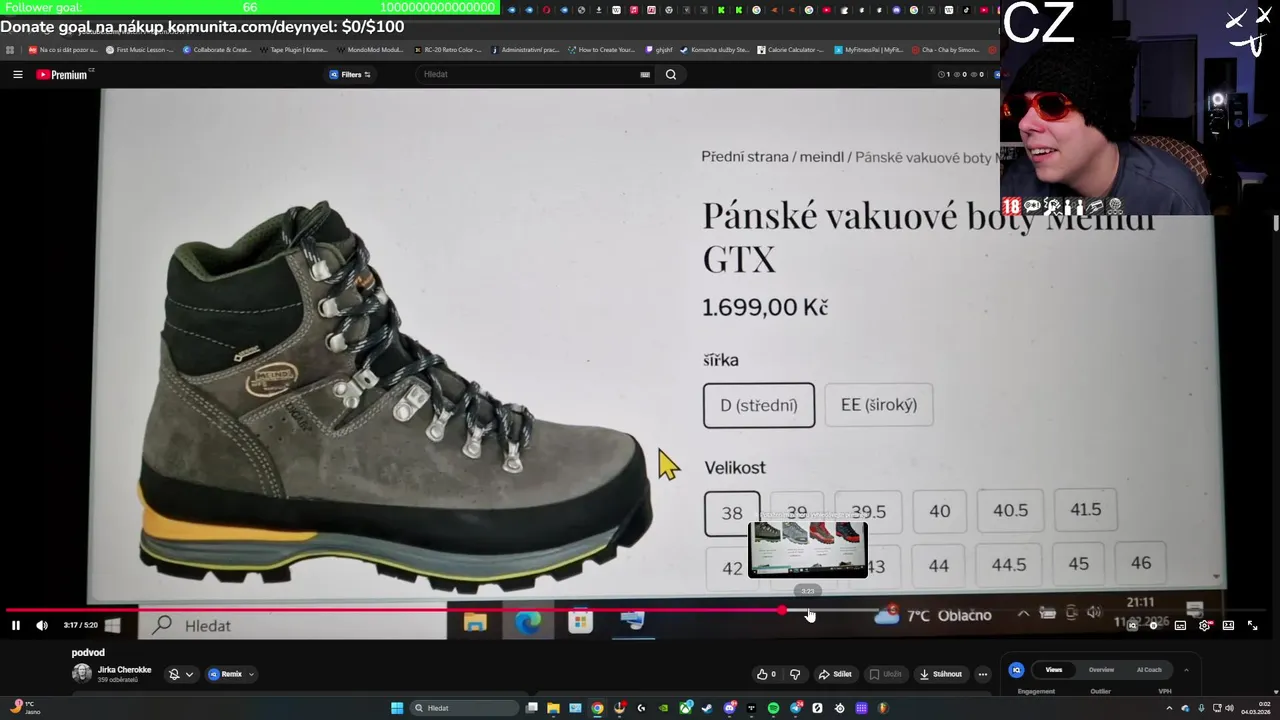Click the 3:17 / 5:20 time display
1280x720 pixels.
(80, 625)
